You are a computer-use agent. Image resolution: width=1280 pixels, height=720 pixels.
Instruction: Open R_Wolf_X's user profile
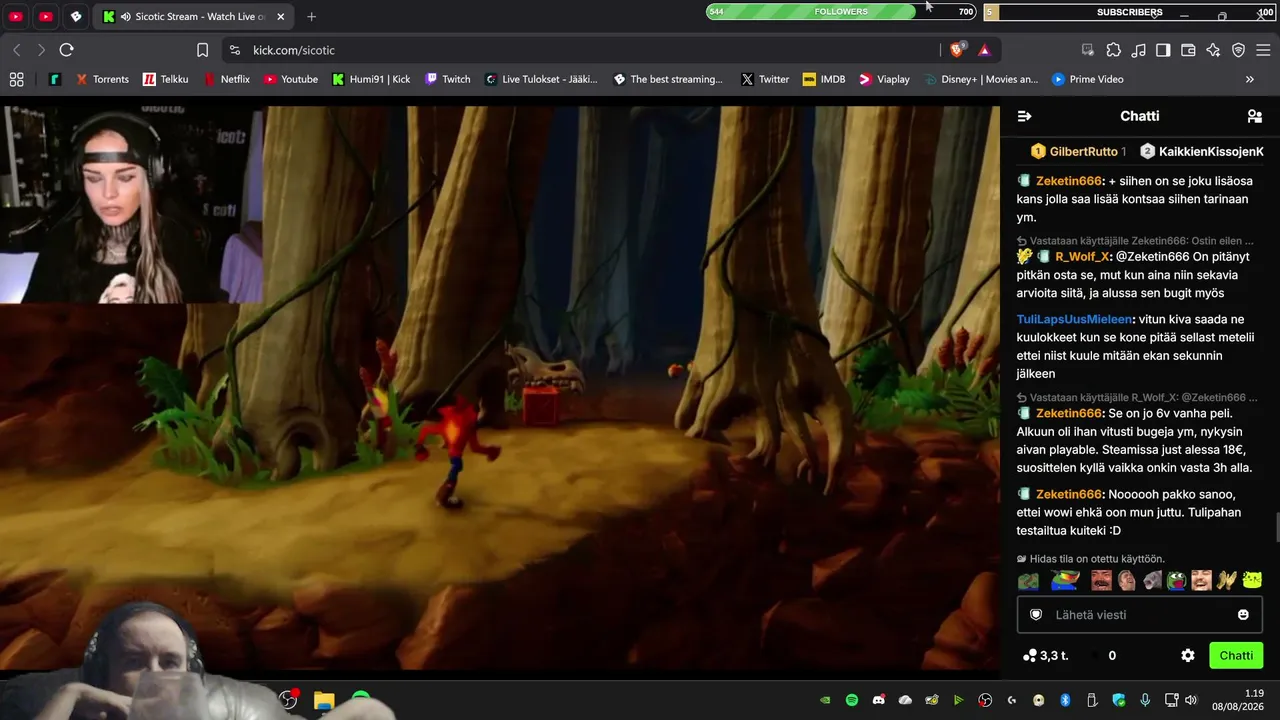(1082, 257)
